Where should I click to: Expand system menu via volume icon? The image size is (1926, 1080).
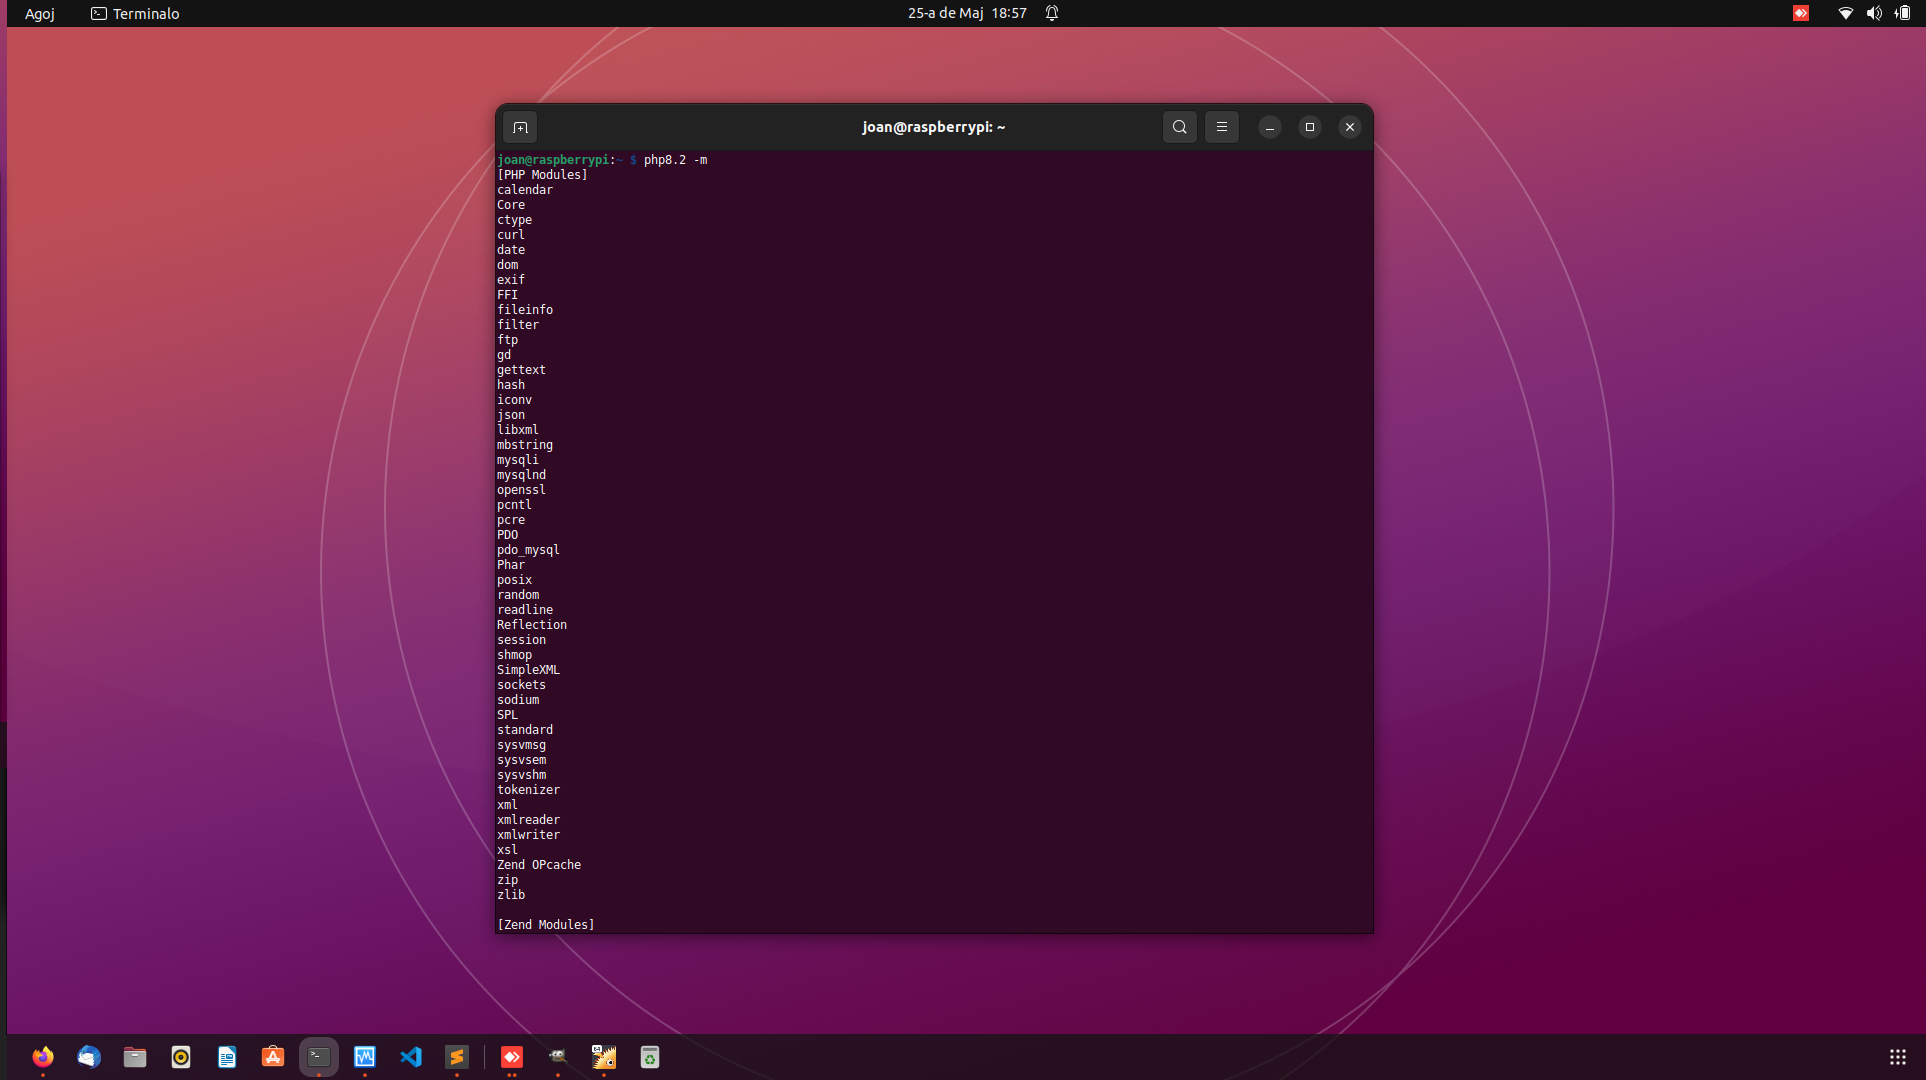[1874, 13]
